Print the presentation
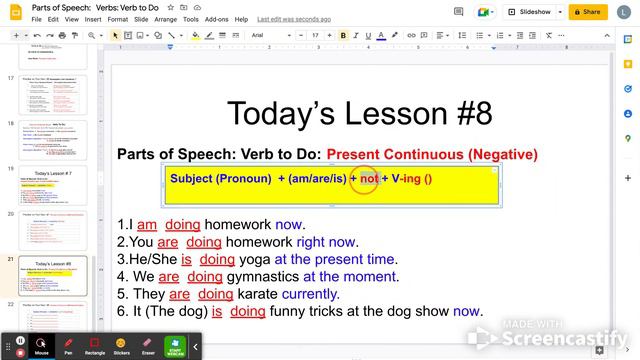640x360 pixels. coord(62,36)
